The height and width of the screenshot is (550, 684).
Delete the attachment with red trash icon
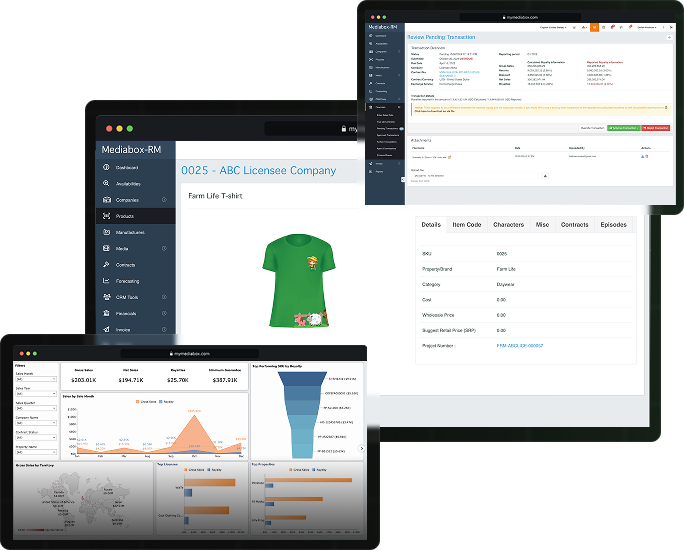point(647,156)
